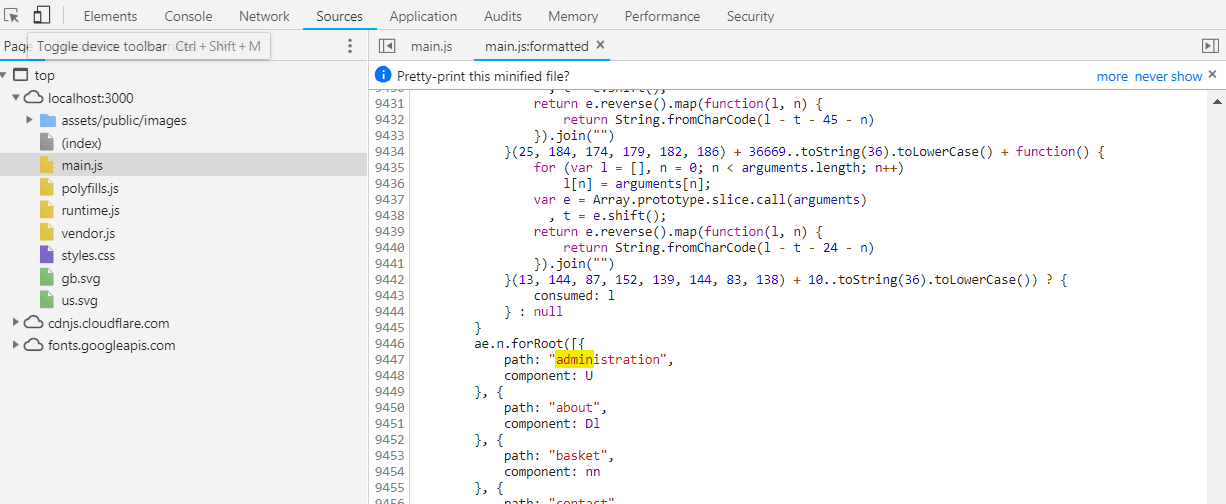Hide the navigator sidebar panel

click(388, 46)
